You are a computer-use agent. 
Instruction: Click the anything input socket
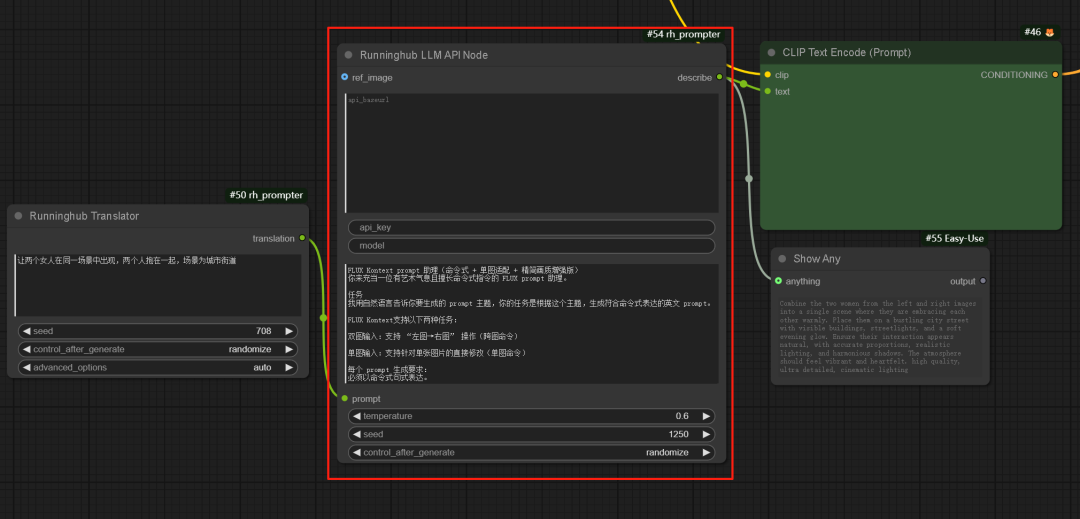click(x=778, y=281)
